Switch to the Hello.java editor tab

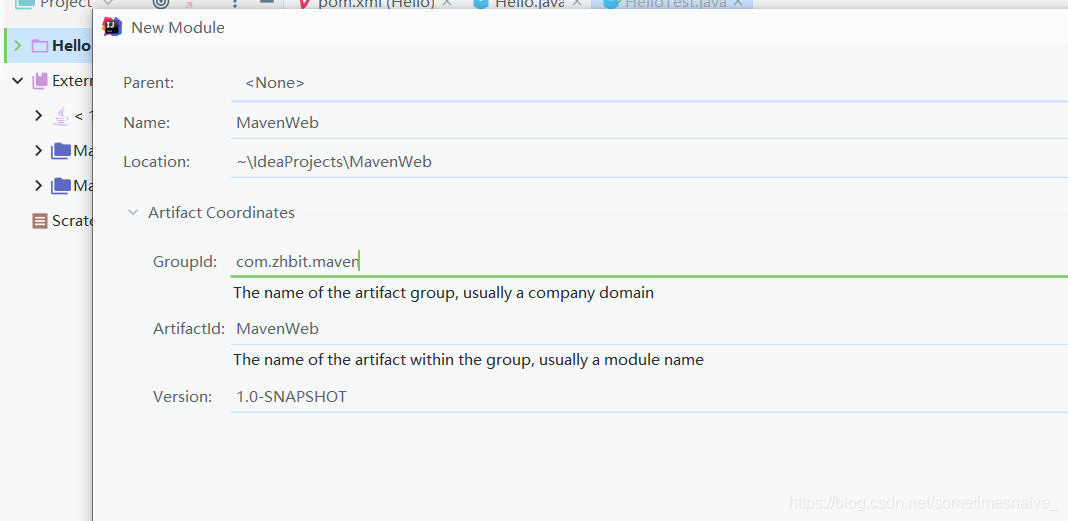point(528,3)
